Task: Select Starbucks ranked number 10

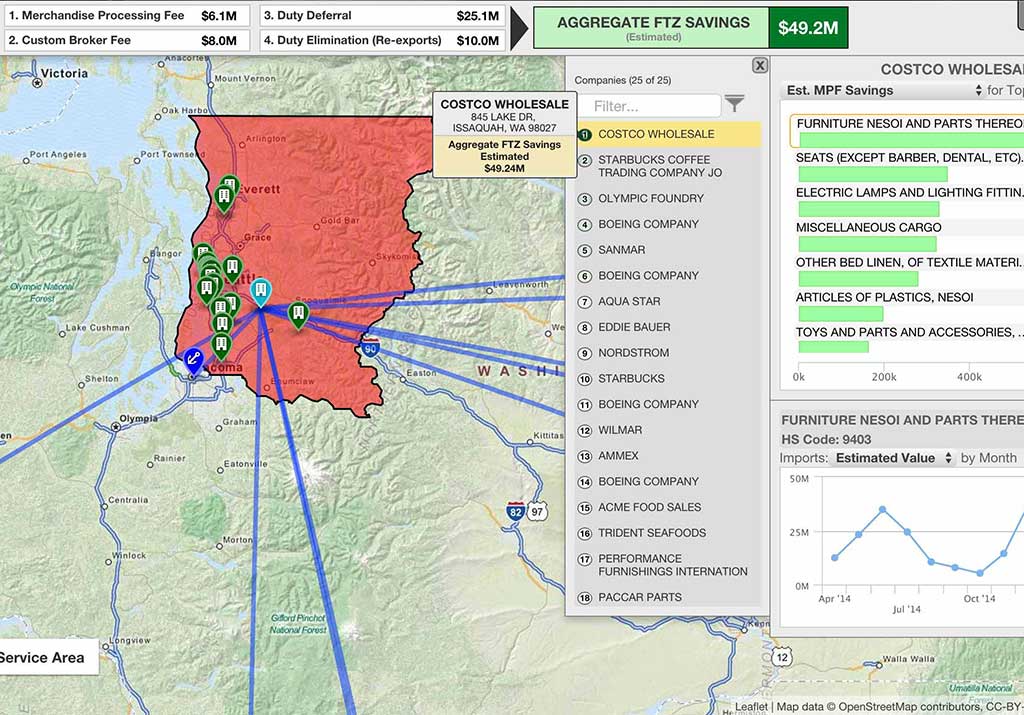Action: point(669,379)
